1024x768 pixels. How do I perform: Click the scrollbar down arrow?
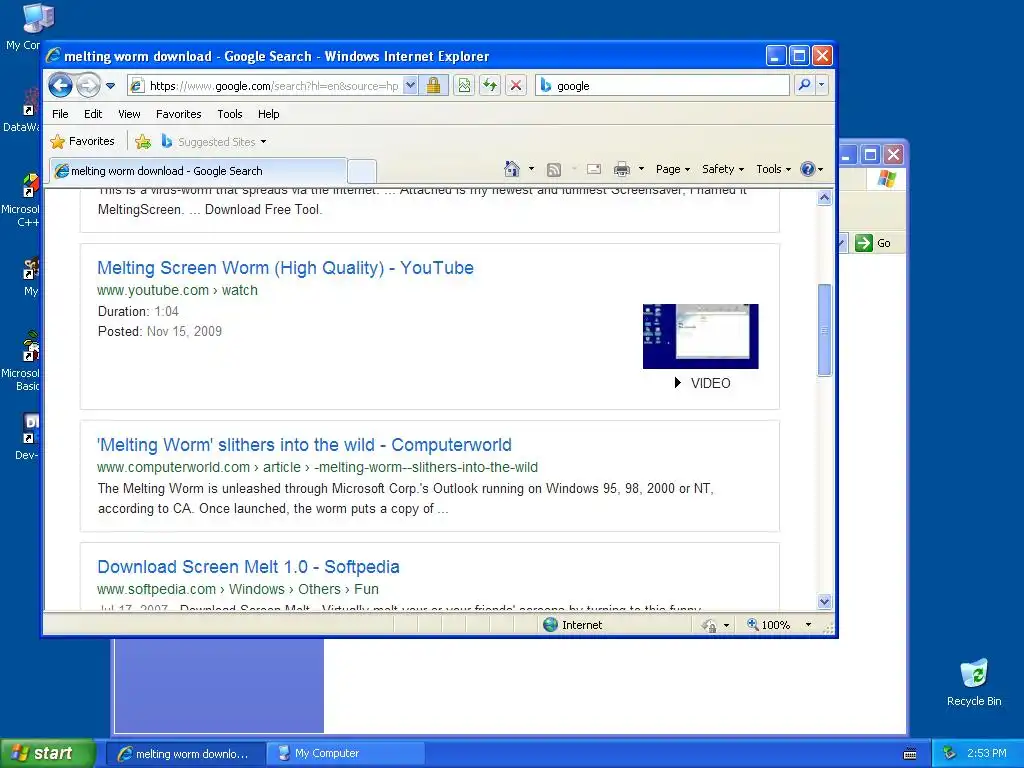[x=824, y=601]
